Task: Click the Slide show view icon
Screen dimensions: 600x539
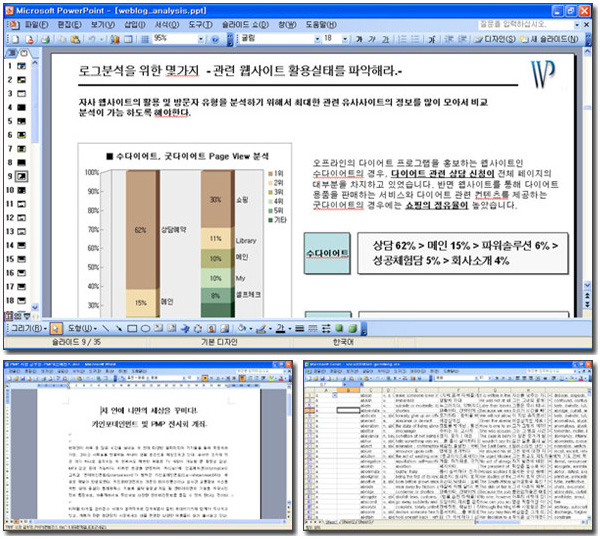Action: pos(27,316)
